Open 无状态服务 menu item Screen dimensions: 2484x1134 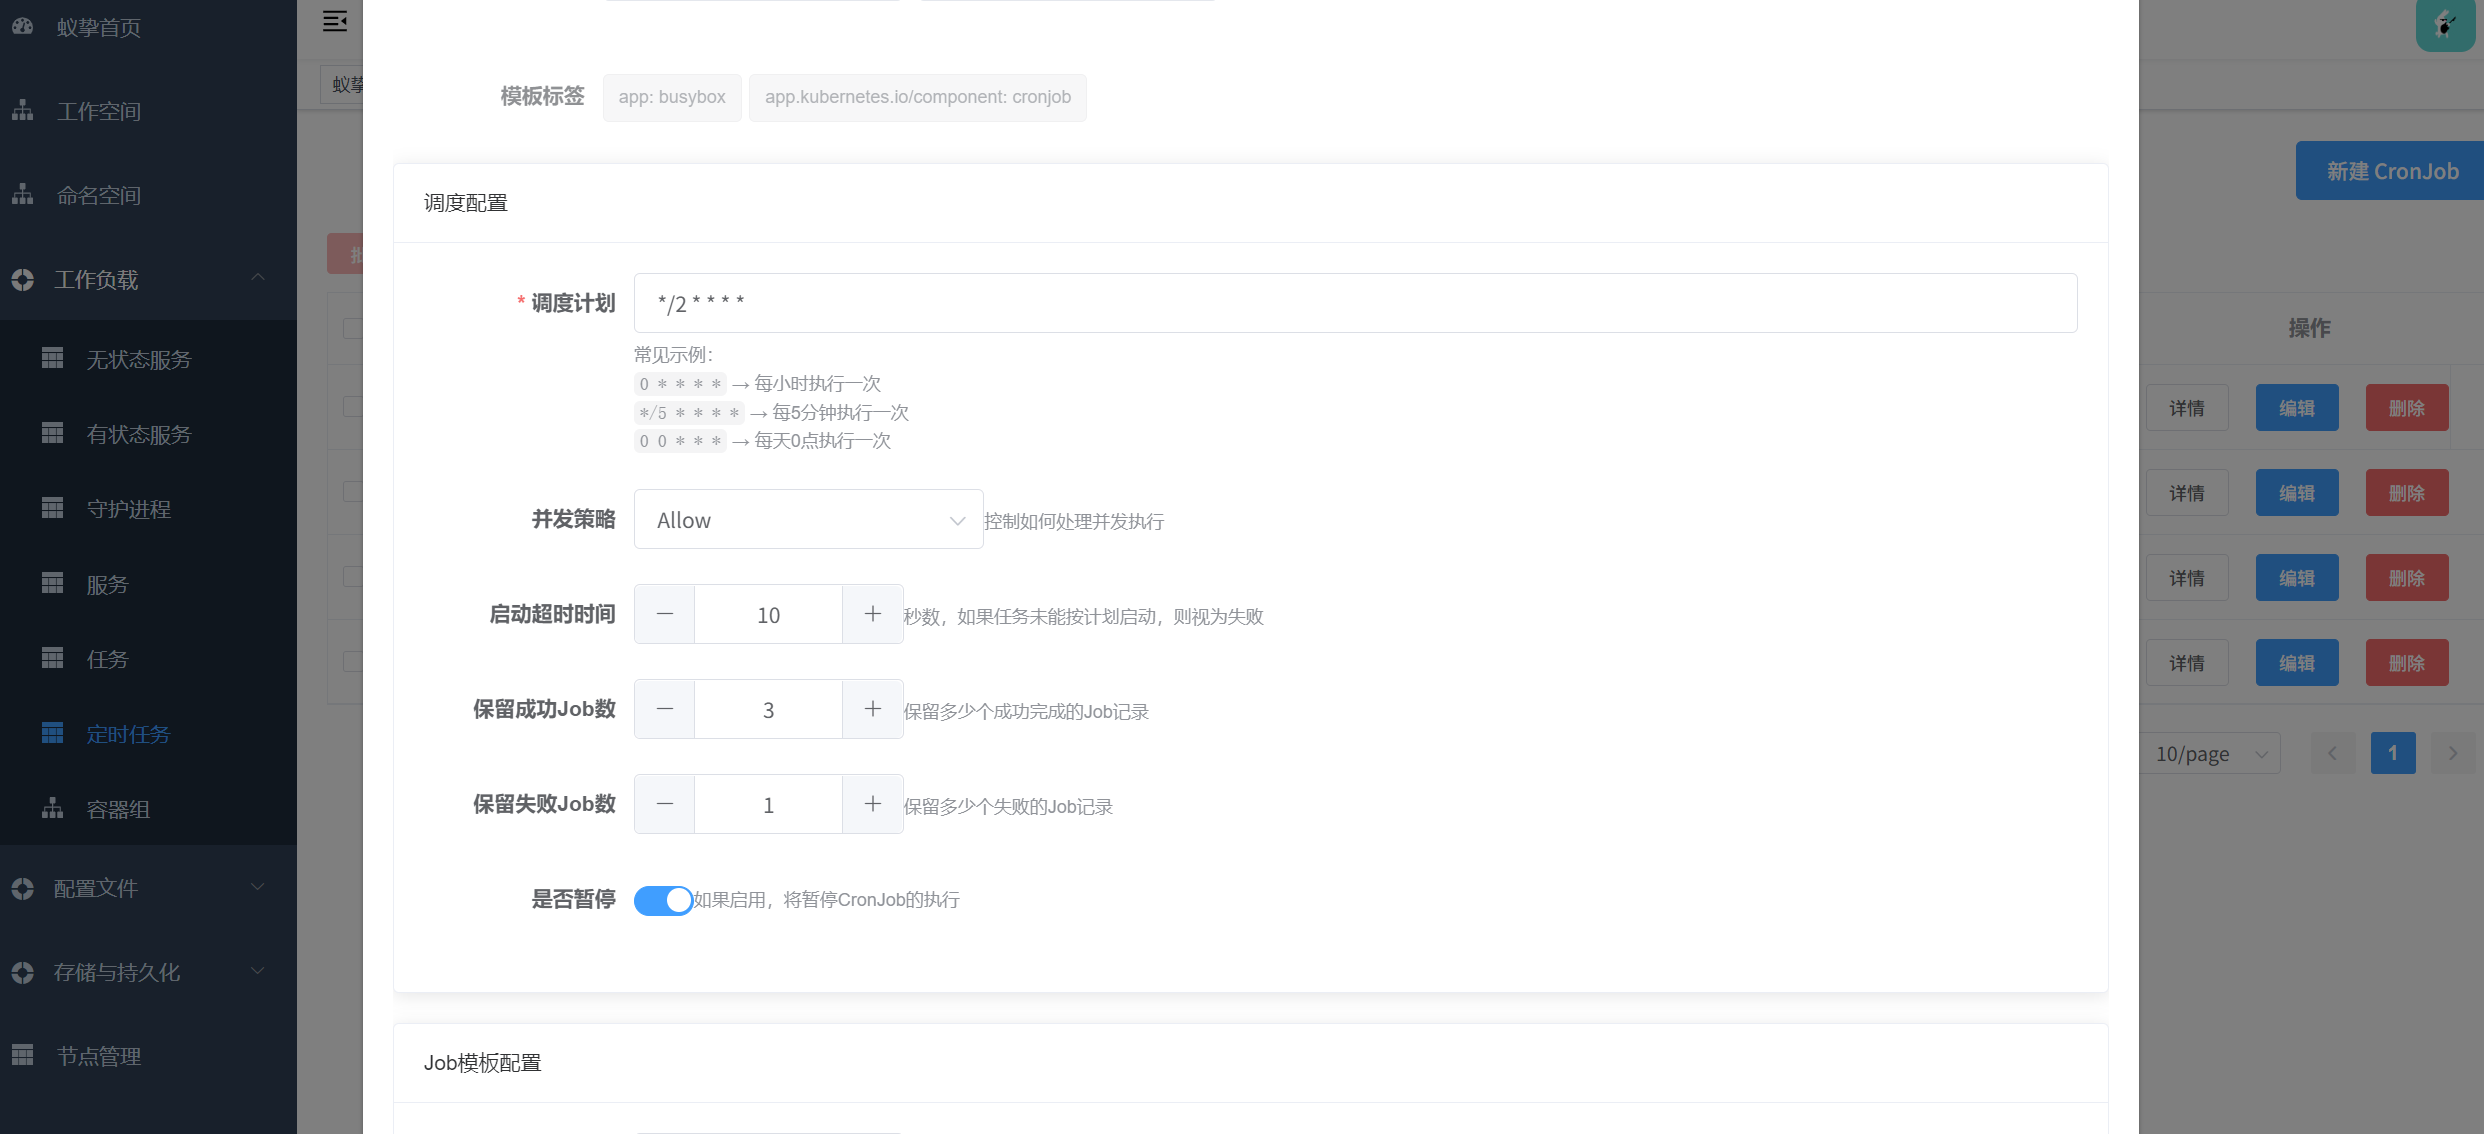click(x=138, y=359)
